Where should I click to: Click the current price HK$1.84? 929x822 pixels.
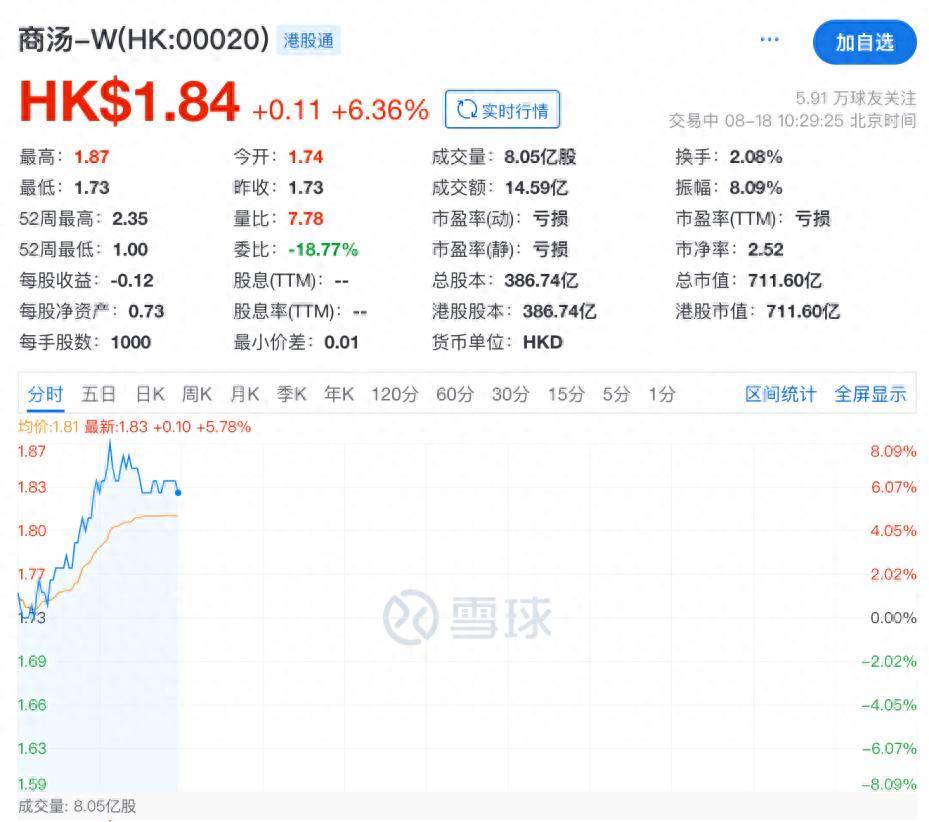129,102
